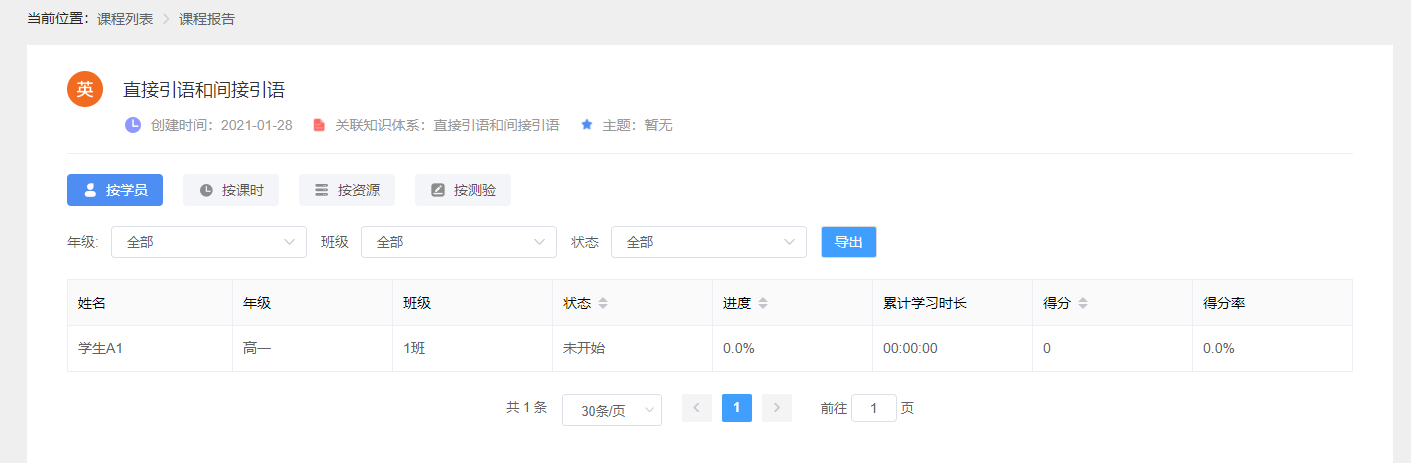This screenshot has width=1411, height=463.
Task: Click the 前往 page number input field
Action: point(874,408)
